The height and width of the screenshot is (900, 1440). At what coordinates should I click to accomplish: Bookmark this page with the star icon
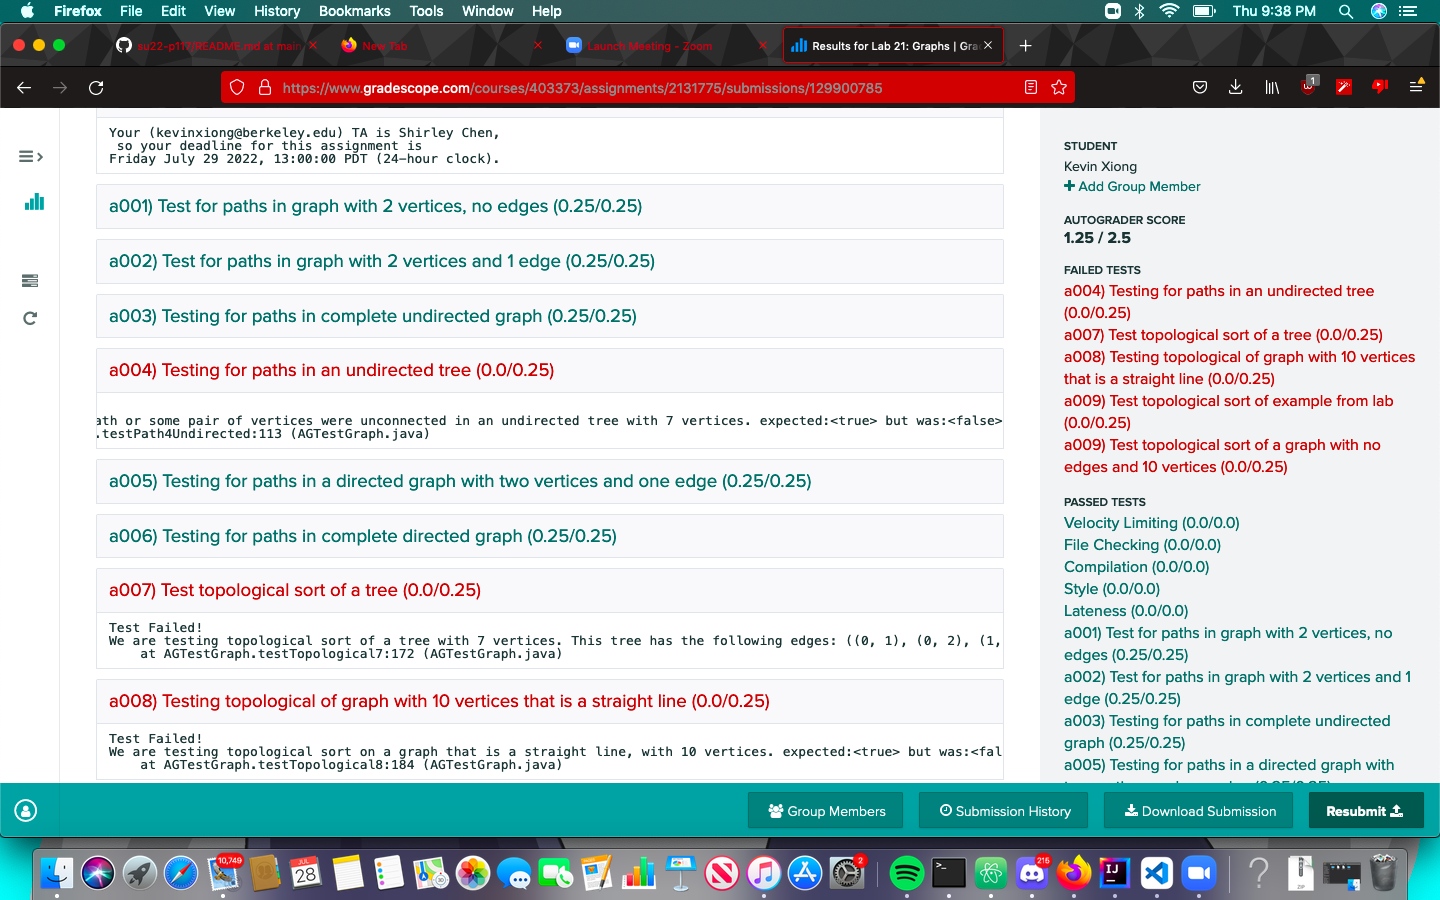pos(1059,88)
